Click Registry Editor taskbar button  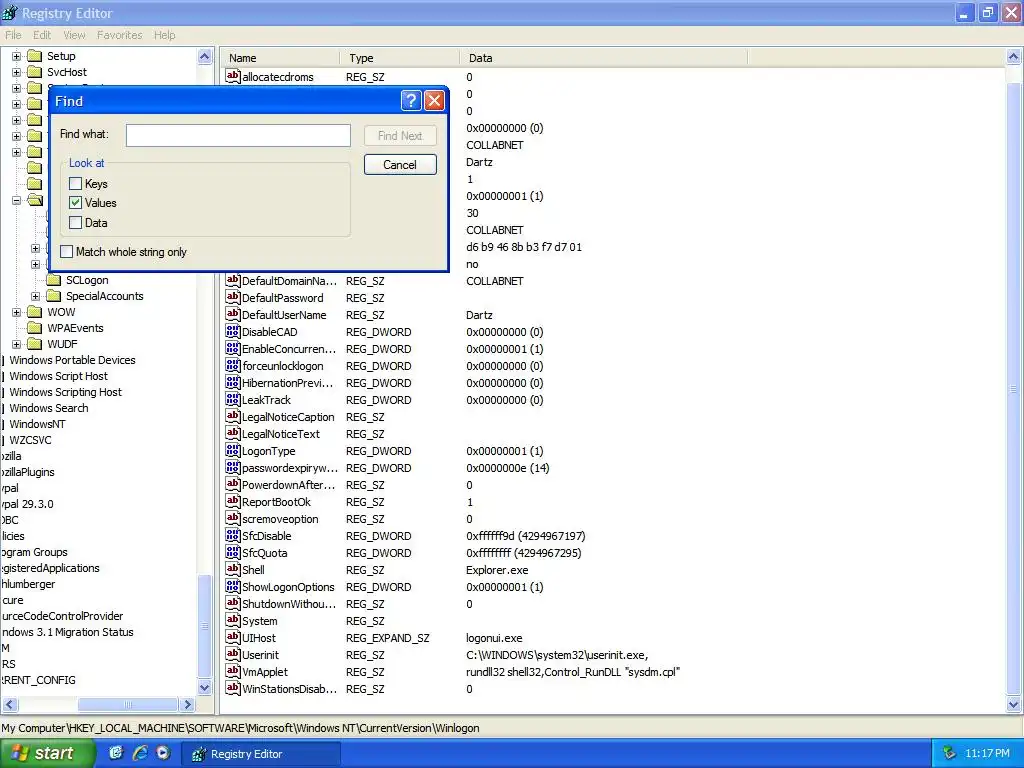tap(261, 754)
